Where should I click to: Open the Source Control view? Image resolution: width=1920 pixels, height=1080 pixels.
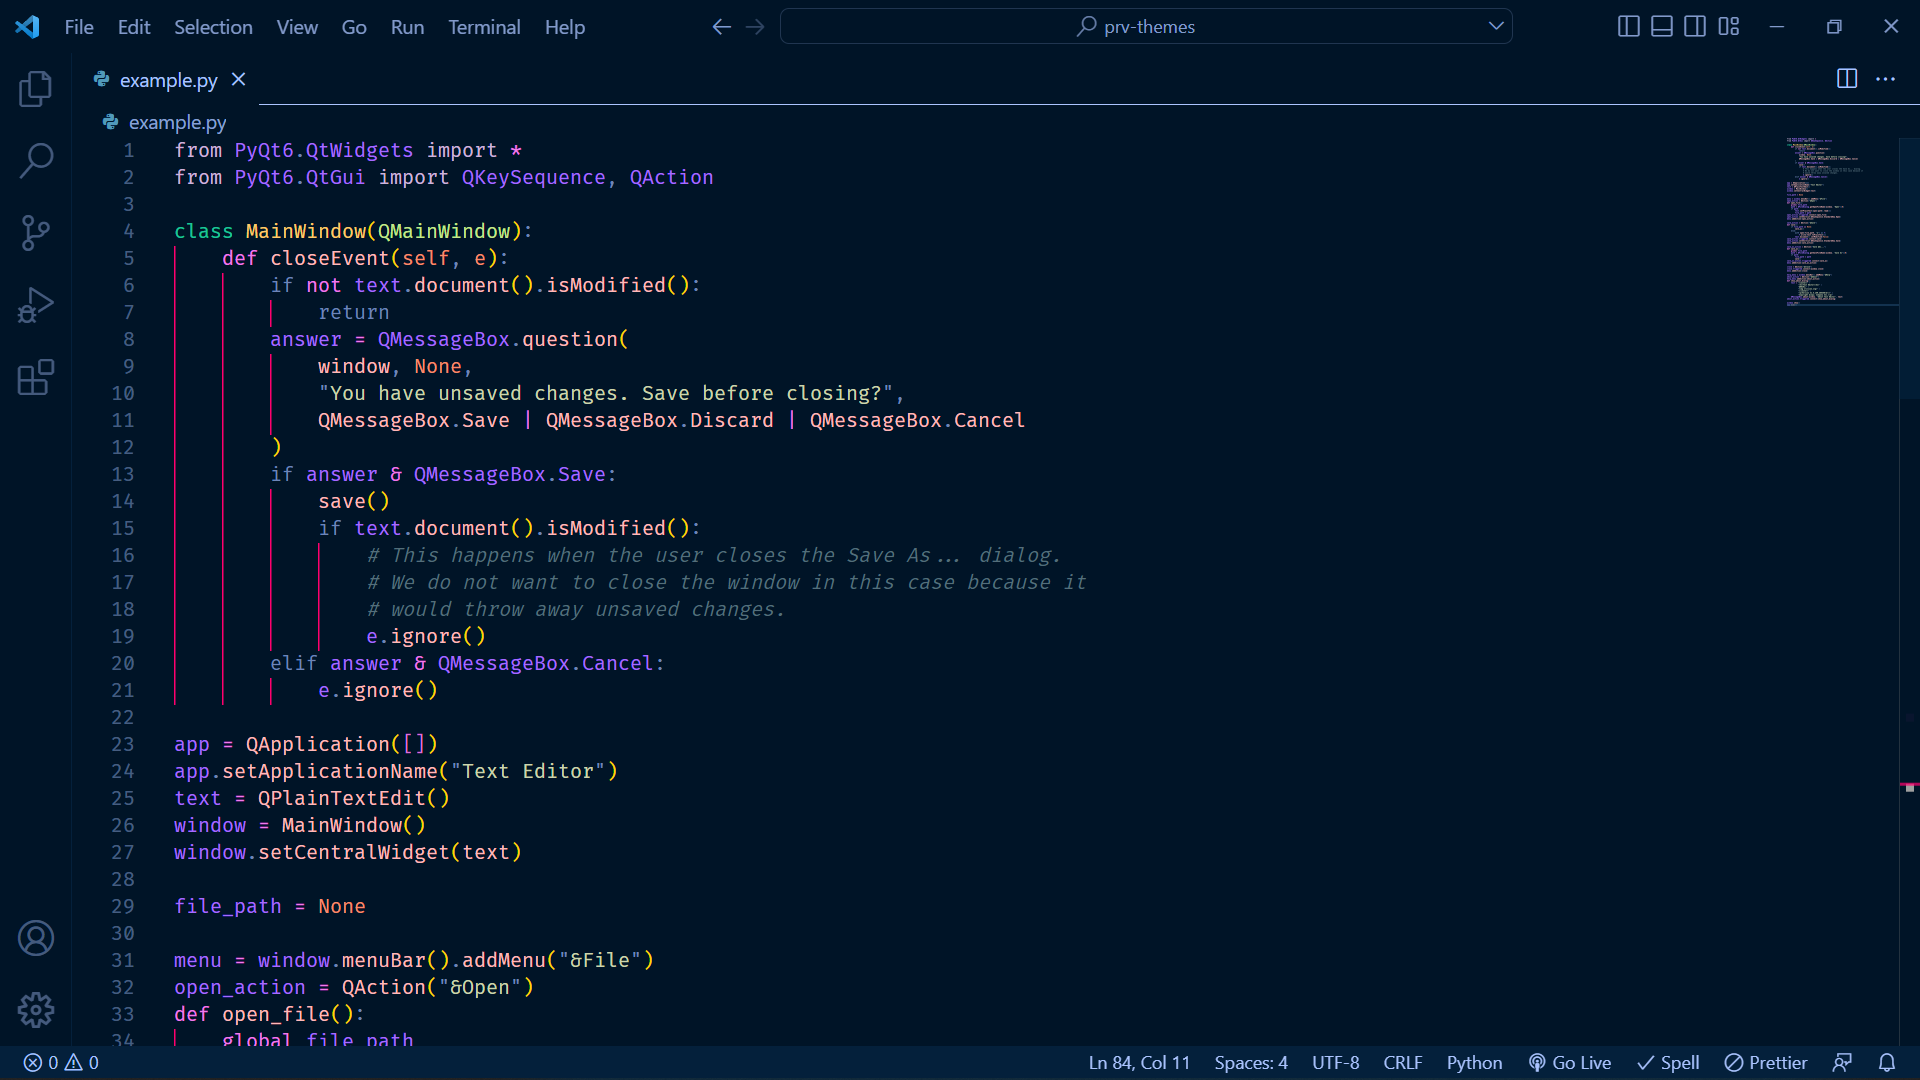pyautogui.click(x=36, y=233)
